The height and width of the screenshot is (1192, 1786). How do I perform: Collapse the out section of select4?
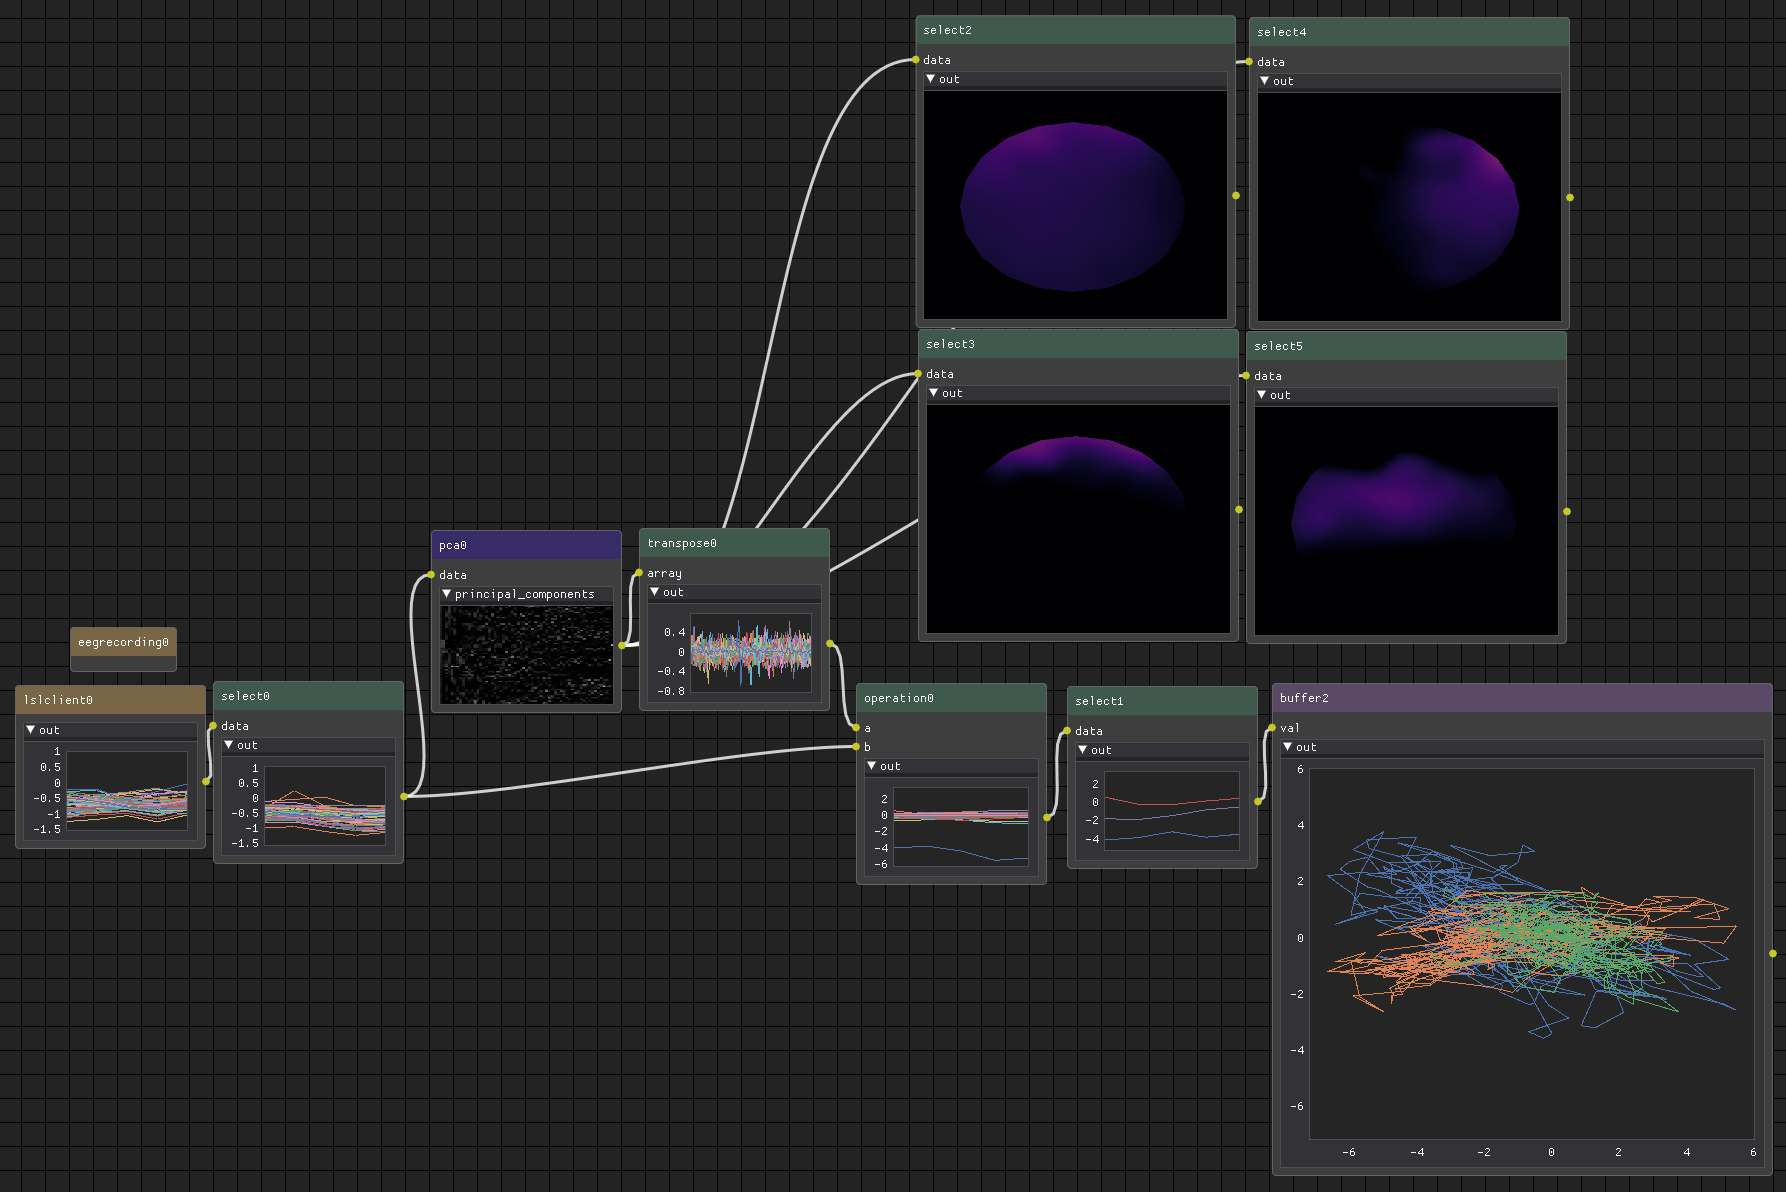(x=1265, y=81)
